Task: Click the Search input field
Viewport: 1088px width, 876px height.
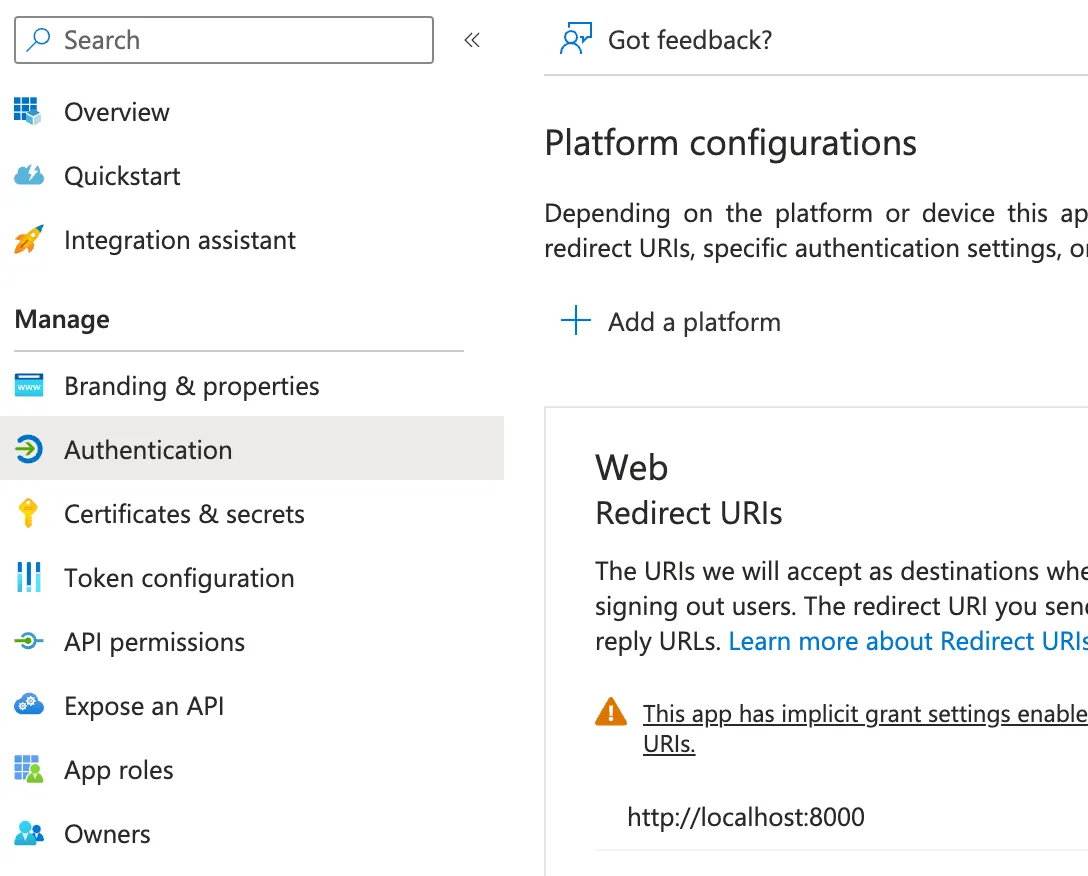Action: 223,40
